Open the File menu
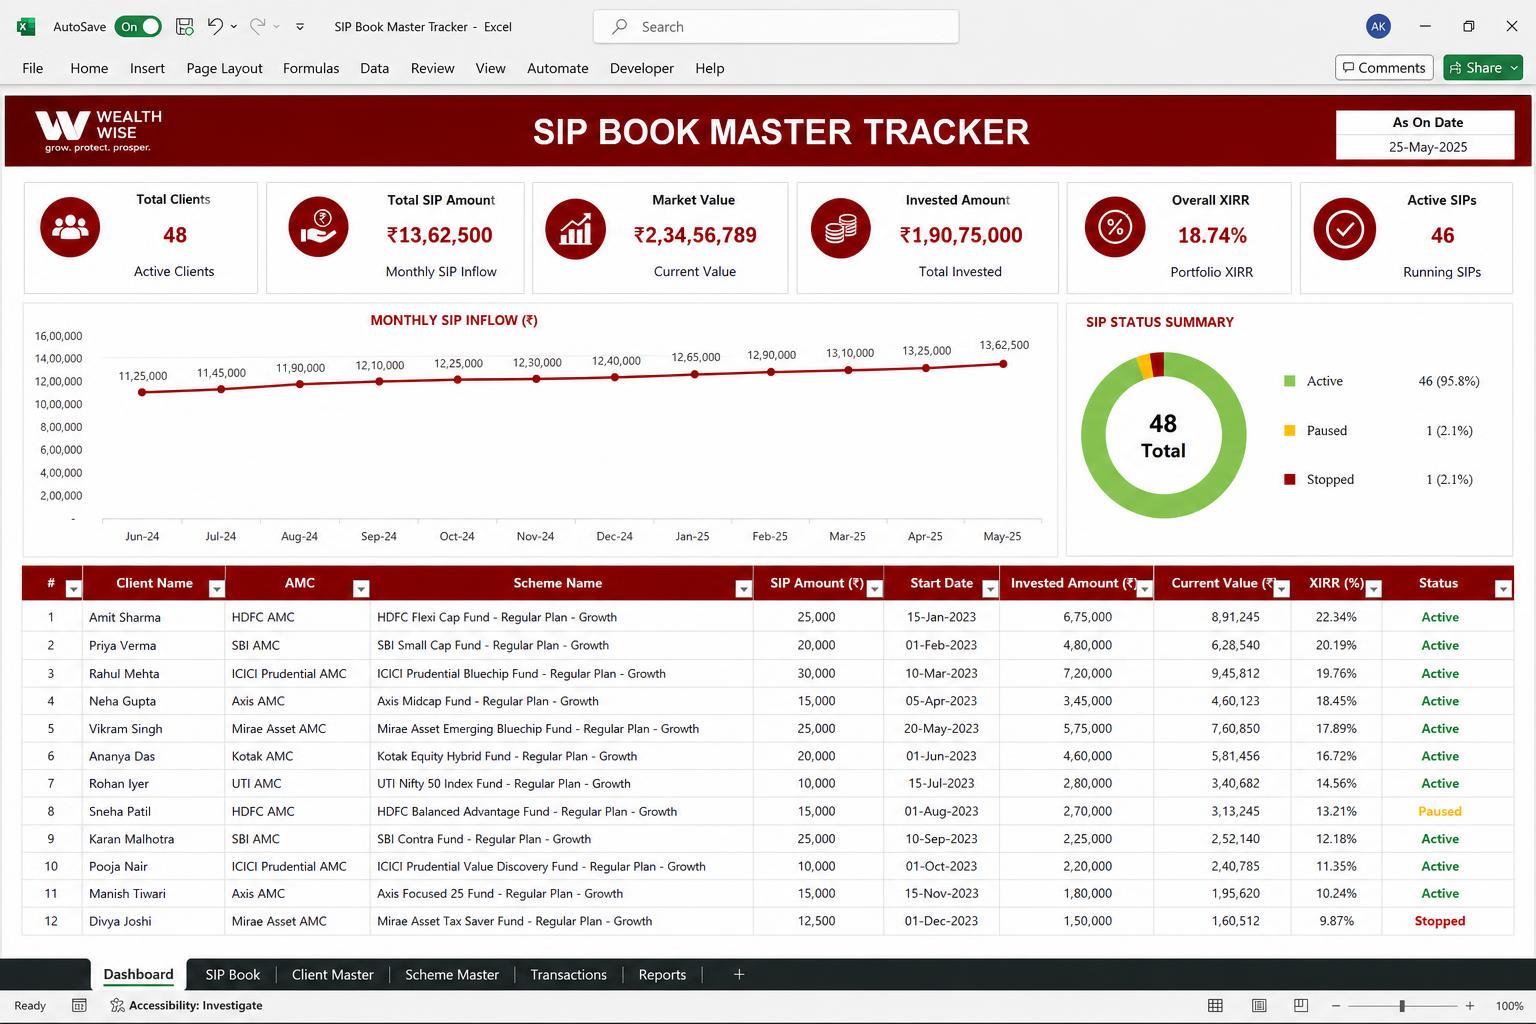Screen dimensions: 1536x1024 click(x=33, y=68)
